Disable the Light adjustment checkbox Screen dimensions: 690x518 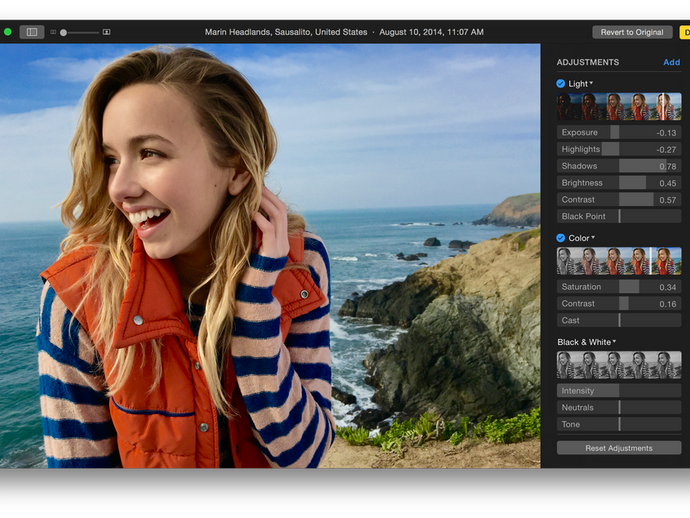click(x=561, y=84)
